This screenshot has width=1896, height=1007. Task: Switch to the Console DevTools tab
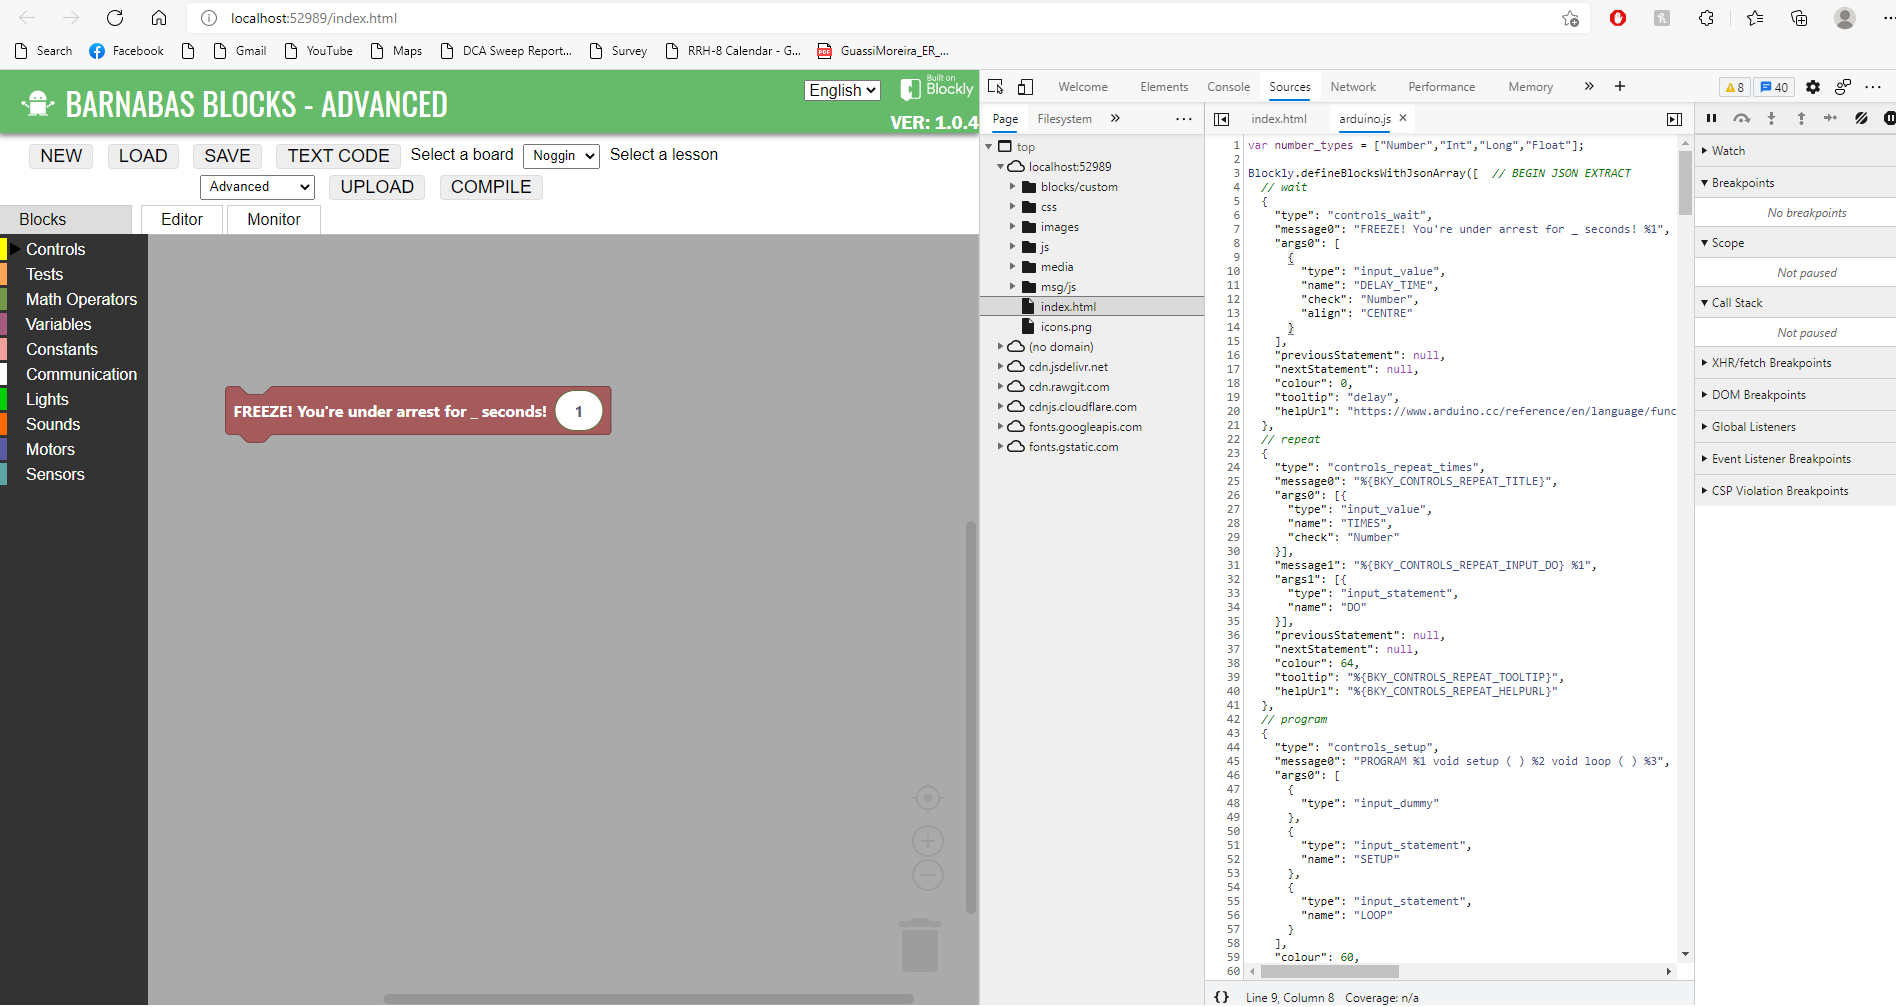pos(1228,87)
